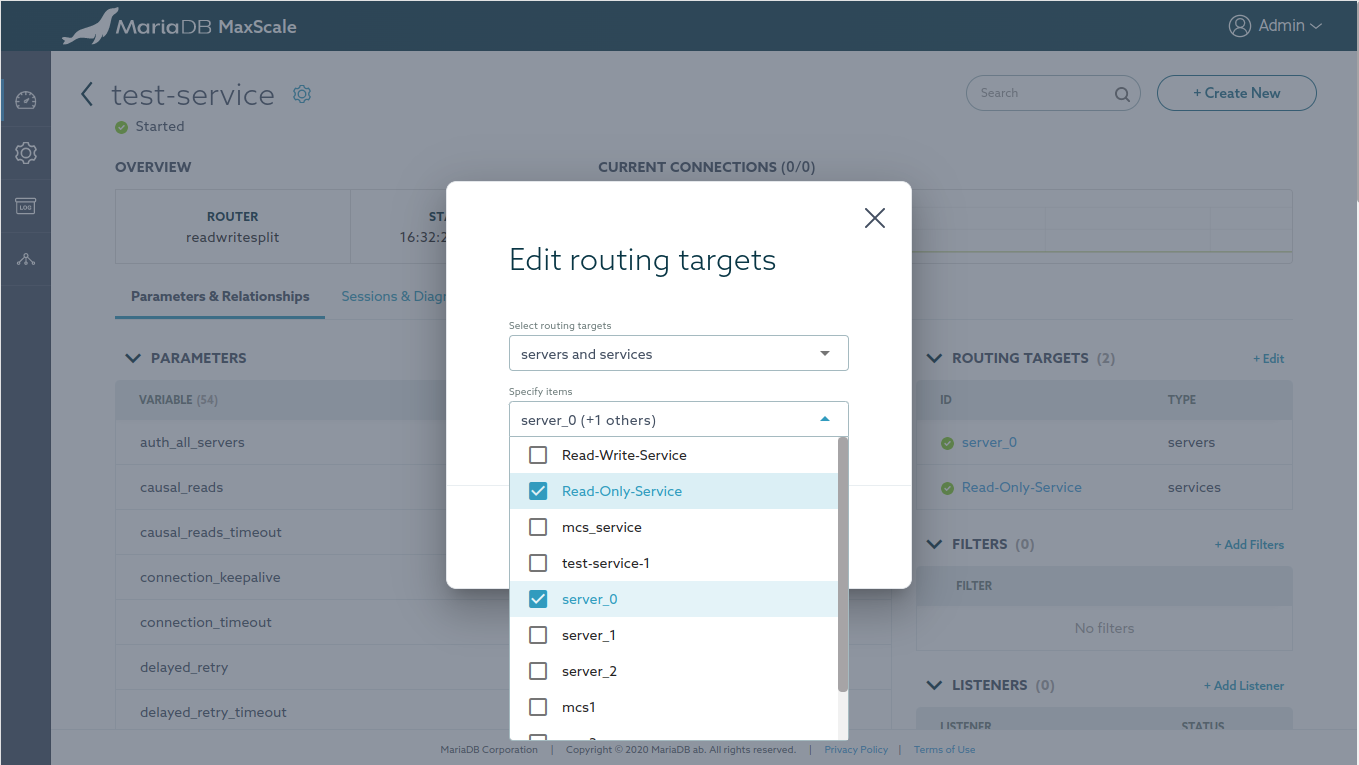
Task: Check the Read-Write-Service checkbox
Action: [538, 455]
